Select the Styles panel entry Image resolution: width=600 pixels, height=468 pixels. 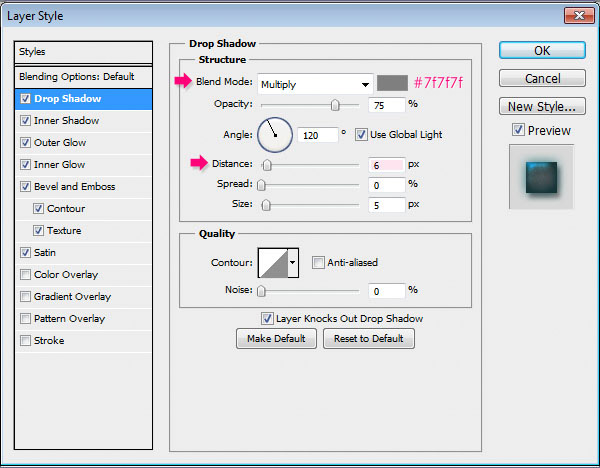coord(83,52)
